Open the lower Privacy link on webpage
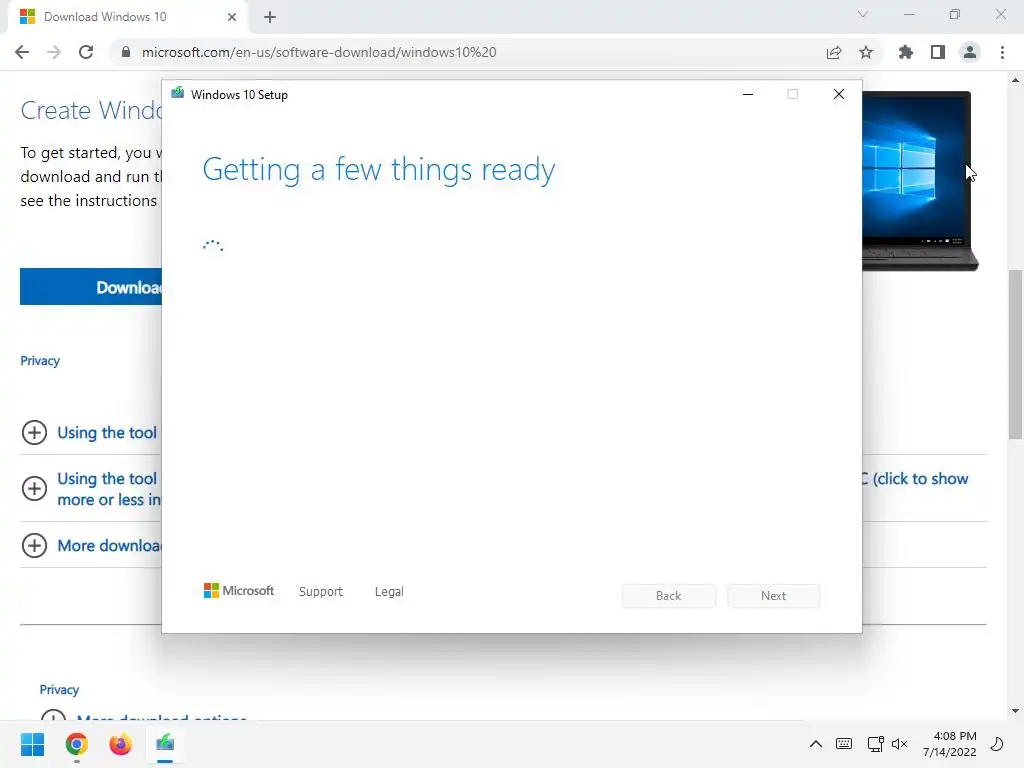The height and width of the screenshot is (768, 1024). coord(59,690)
